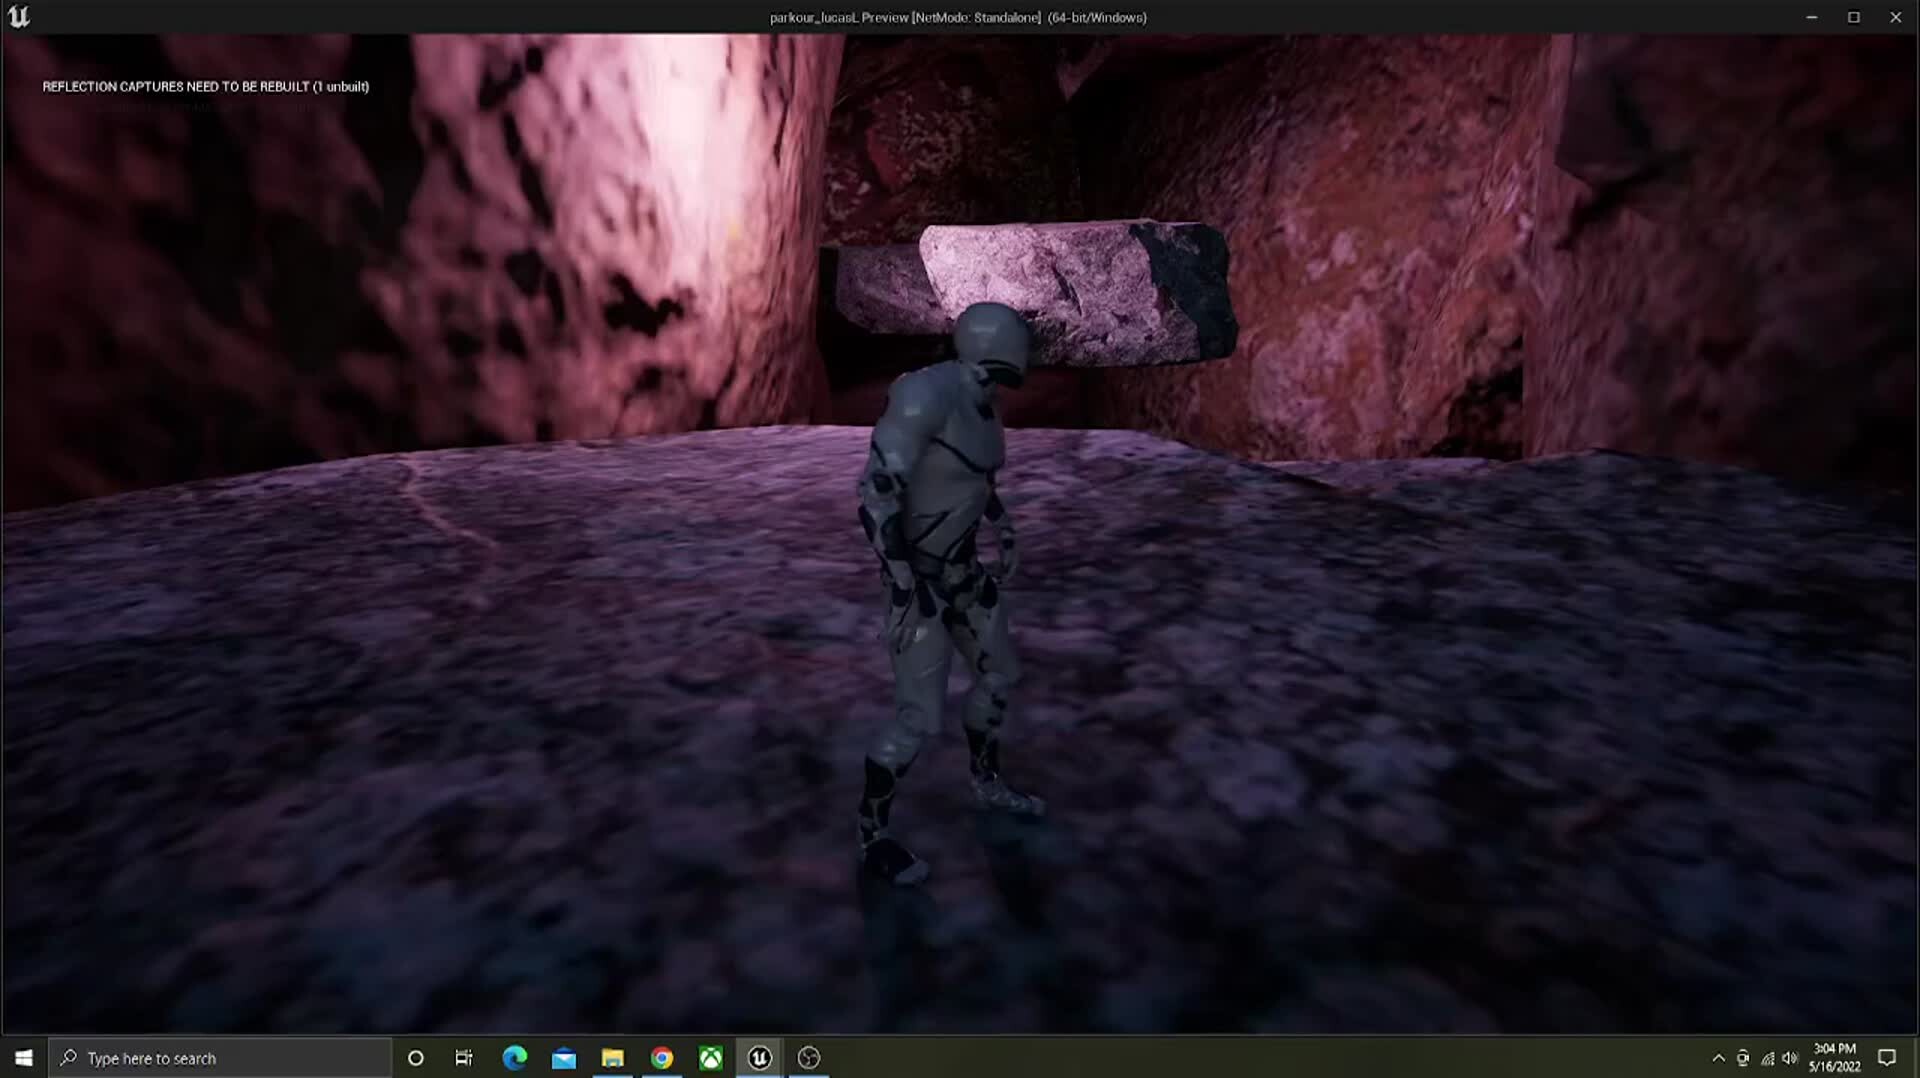Launch OBS Studio from the taskbar

click(808, 1057)
